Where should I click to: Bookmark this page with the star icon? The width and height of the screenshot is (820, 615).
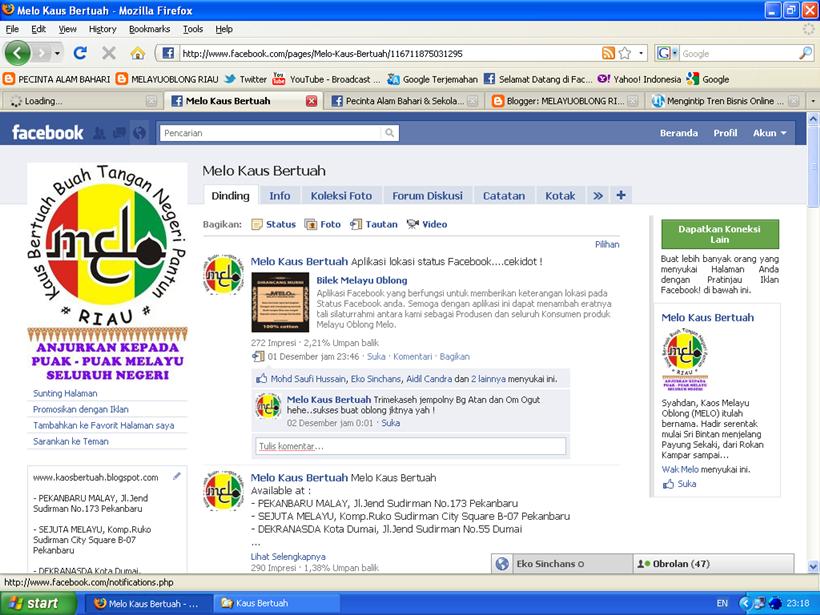tap(624, 53)
